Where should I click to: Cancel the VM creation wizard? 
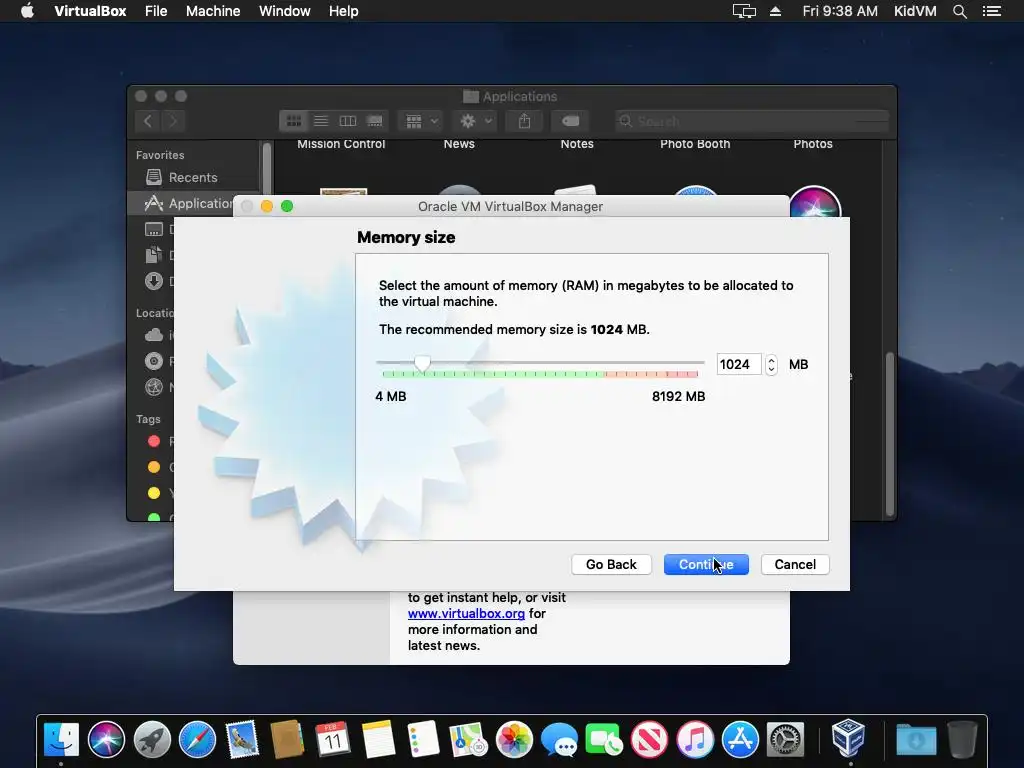click(x=795, y=564)
